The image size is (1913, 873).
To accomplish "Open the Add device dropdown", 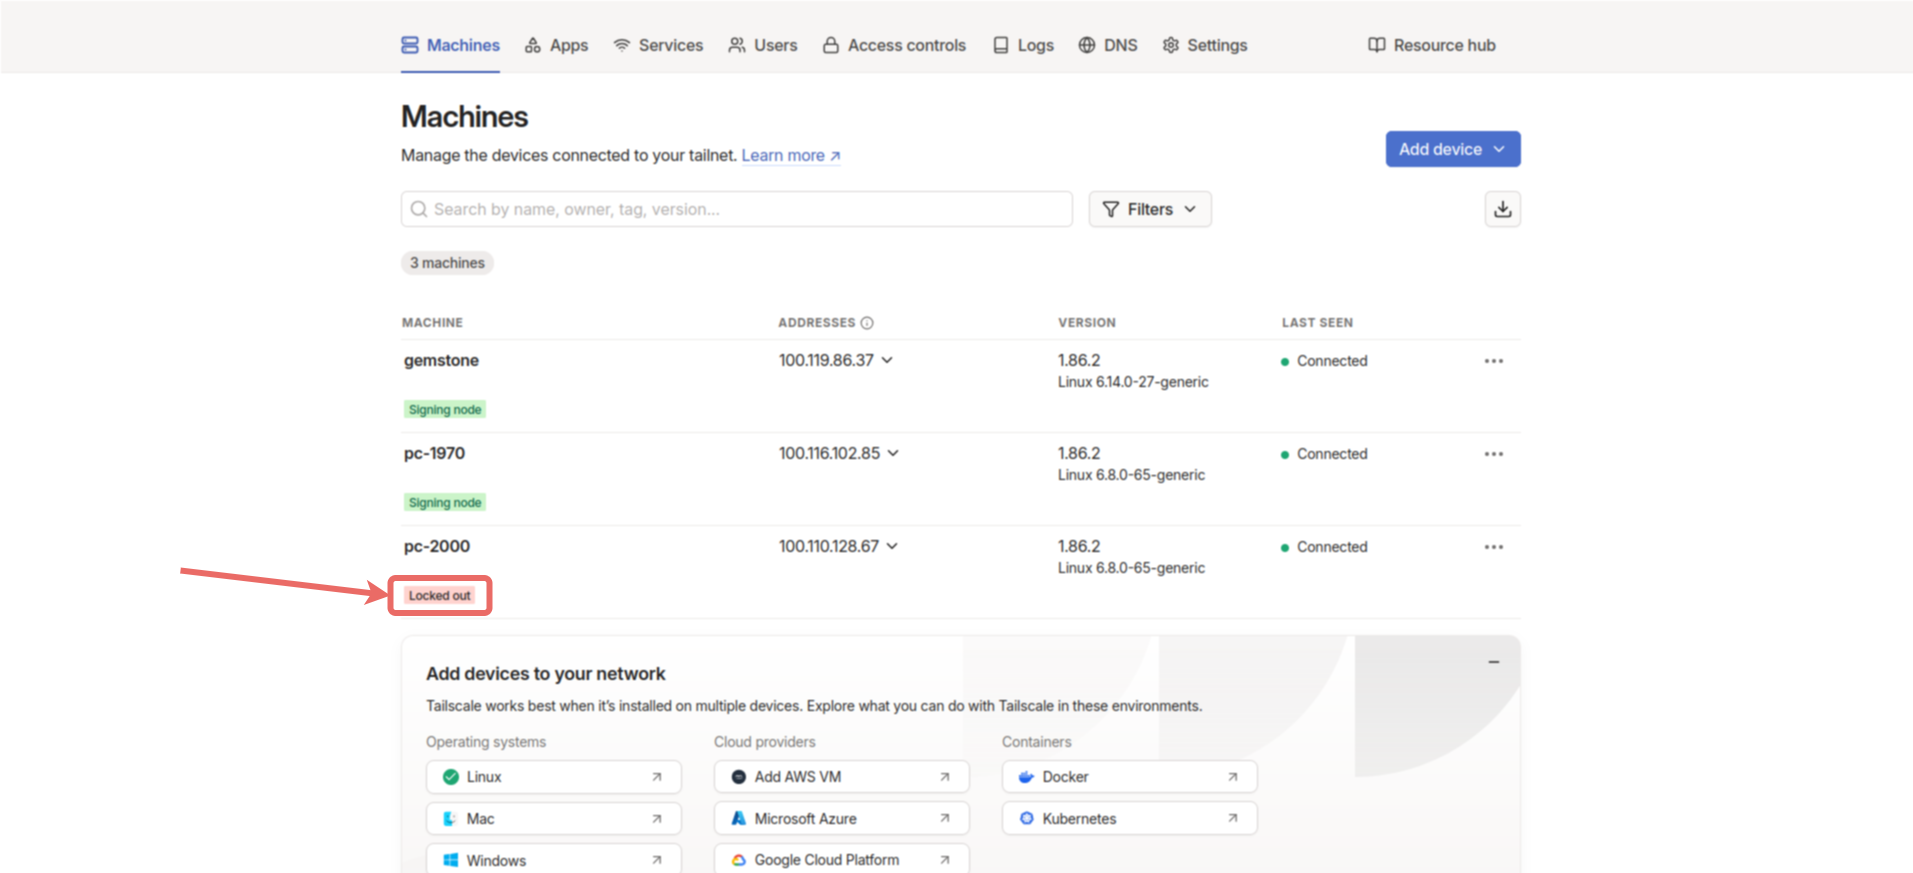I will pyautogui.click(x=1452, y=149).
